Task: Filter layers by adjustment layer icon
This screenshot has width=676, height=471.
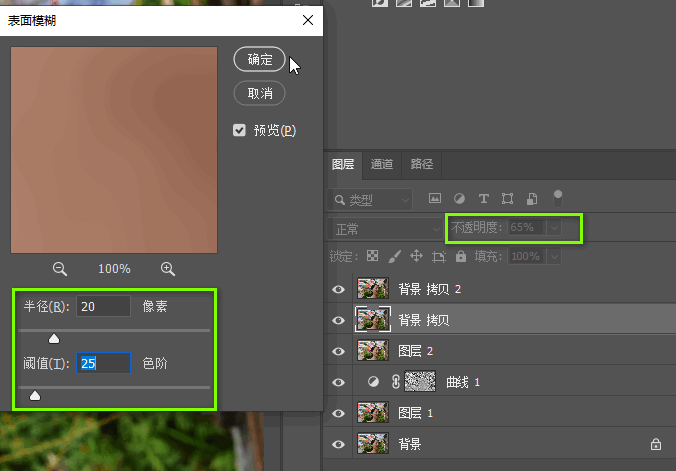Action: point(460,198)
